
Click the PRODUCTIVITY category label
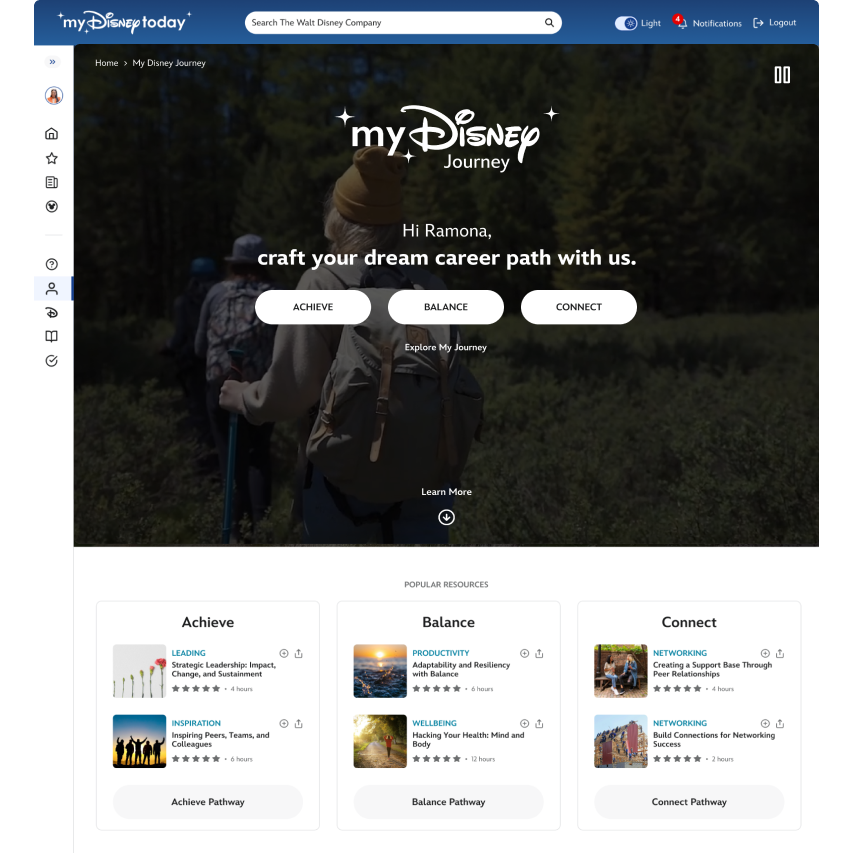(x=441, y=653)
